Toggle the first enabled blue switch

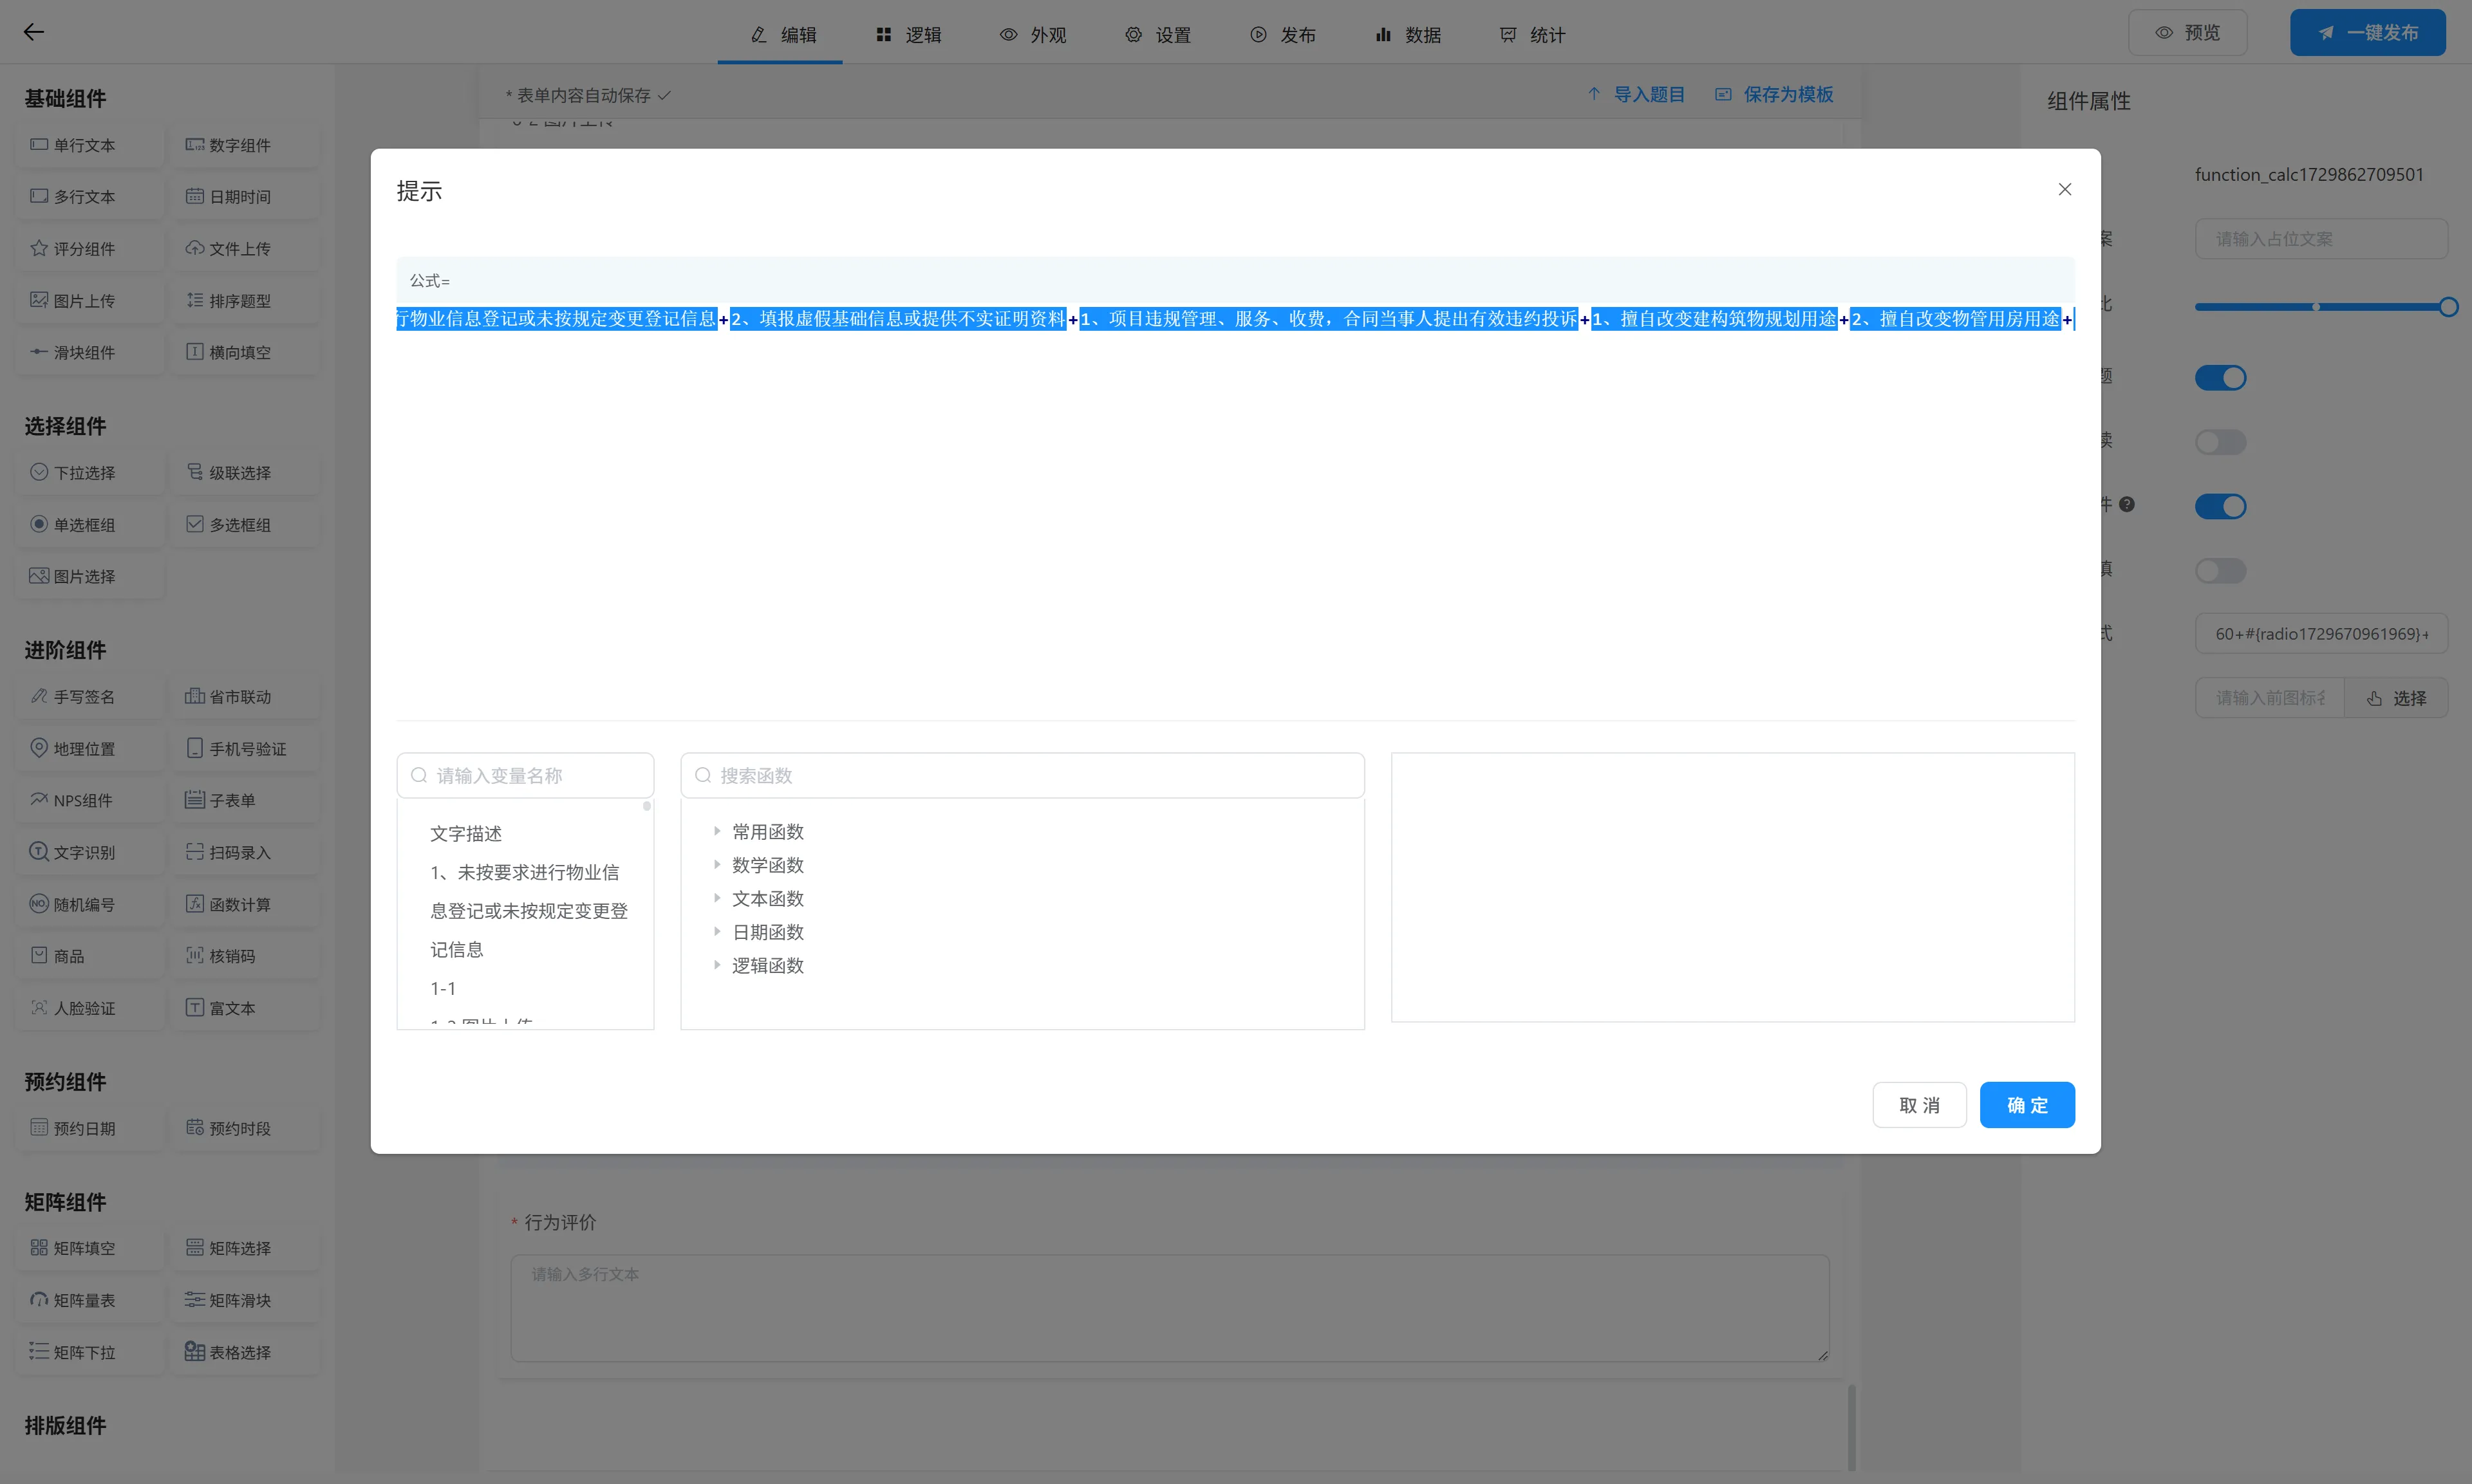pyautogui.click(x=2220, y=378)
